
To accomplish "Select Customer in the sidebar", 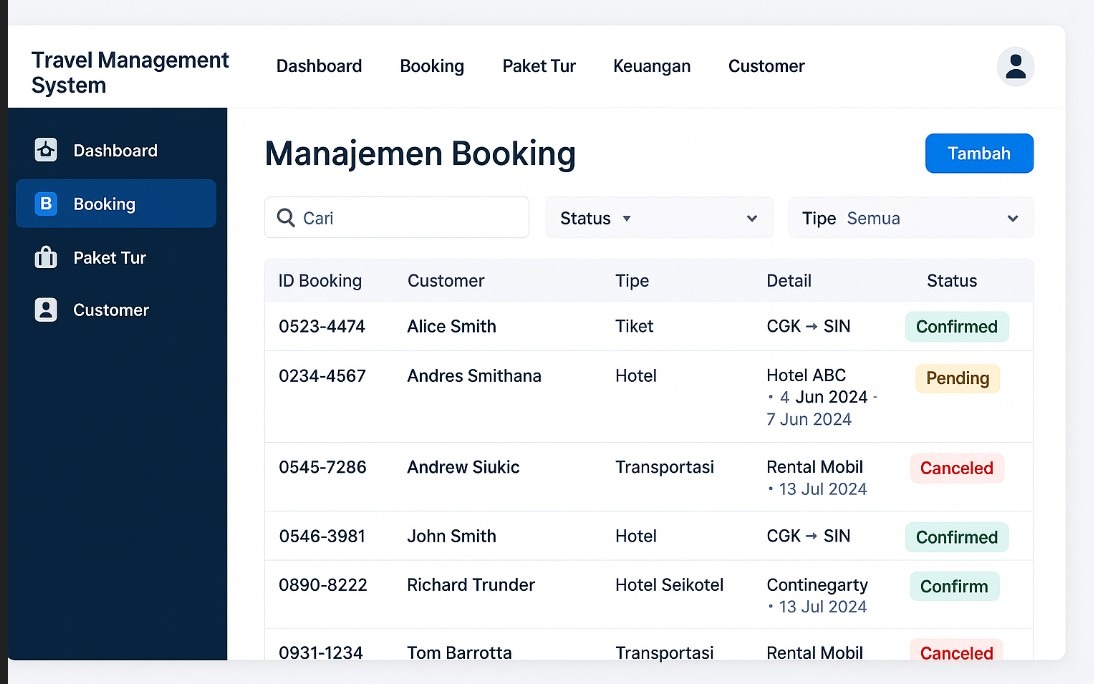I will click(x=116, y=310).
